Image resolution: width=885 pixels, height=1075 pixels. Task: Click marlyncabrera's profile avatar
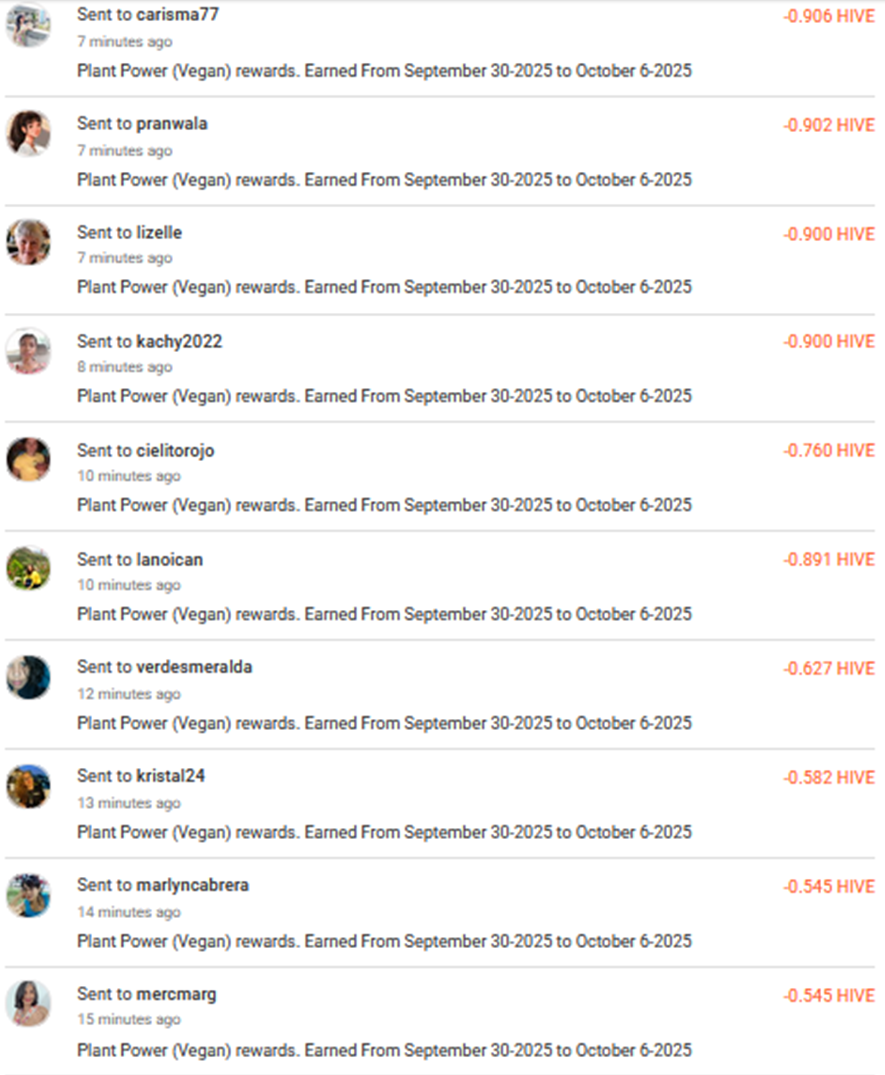28,895
